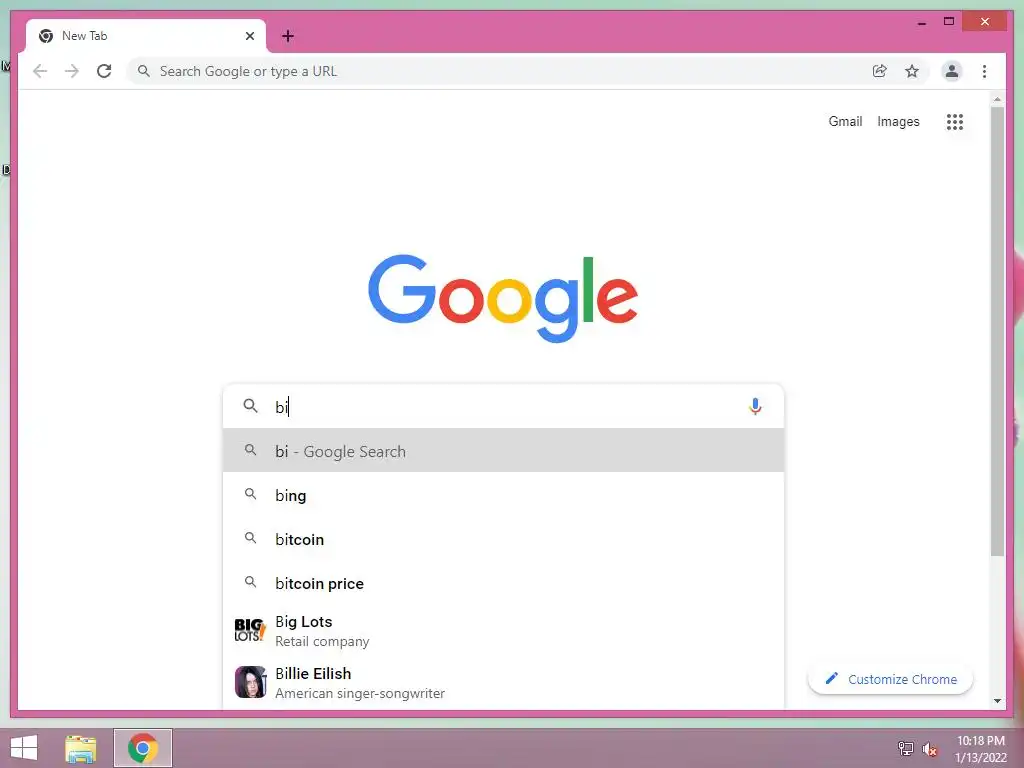Click the page scroll-down arrow

coord(997,701)
